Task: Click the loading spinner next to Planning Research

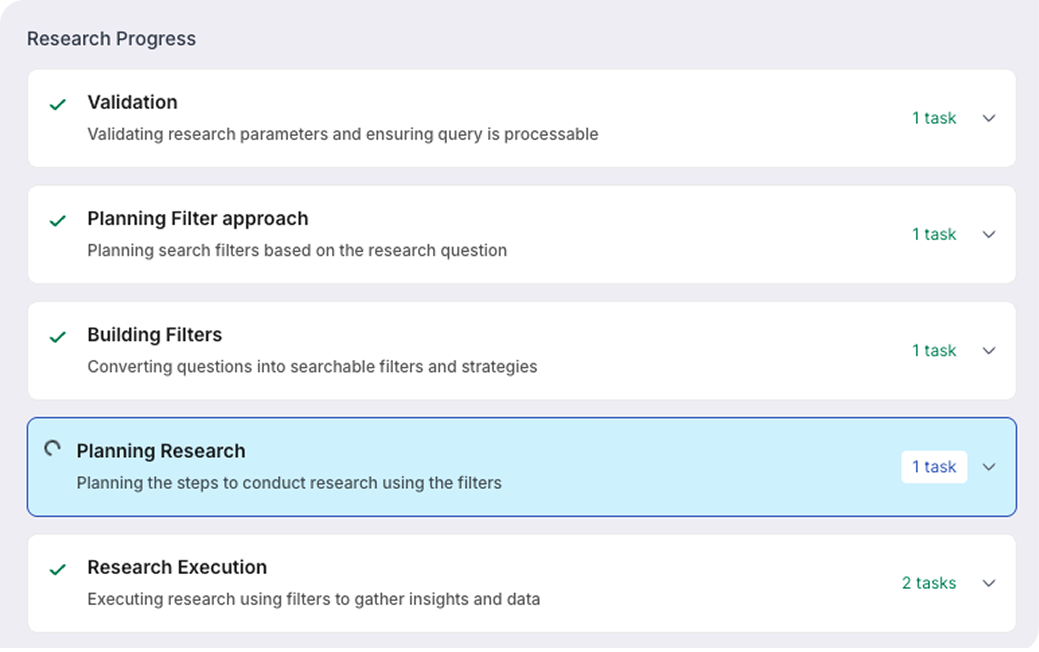Action: [x=53, y=450]
